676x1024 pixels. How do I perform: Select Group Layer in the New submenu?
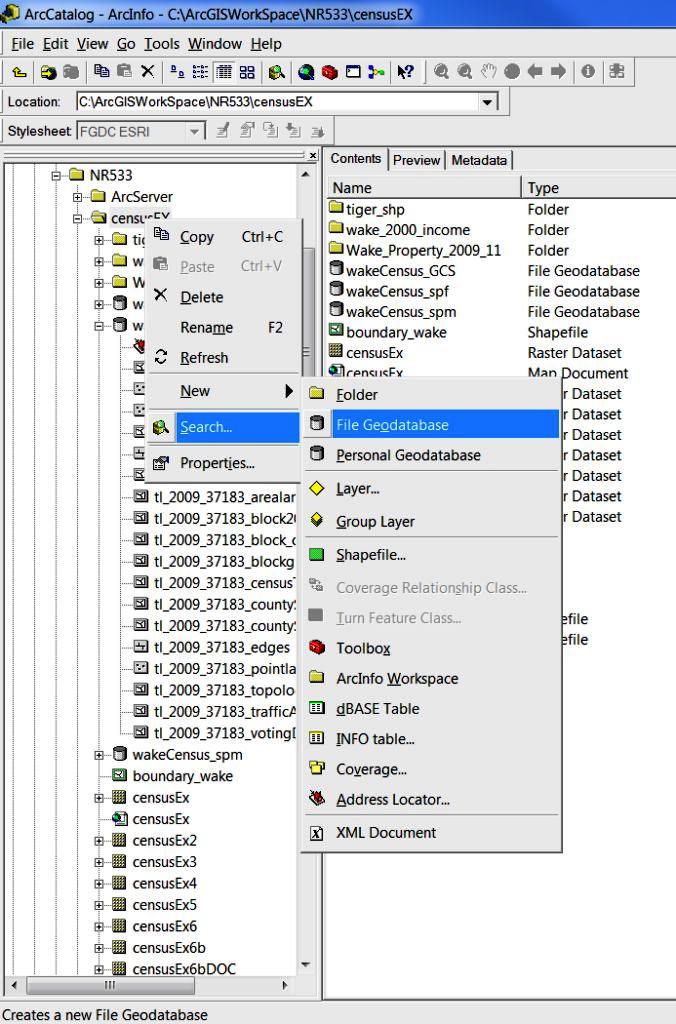432,521
